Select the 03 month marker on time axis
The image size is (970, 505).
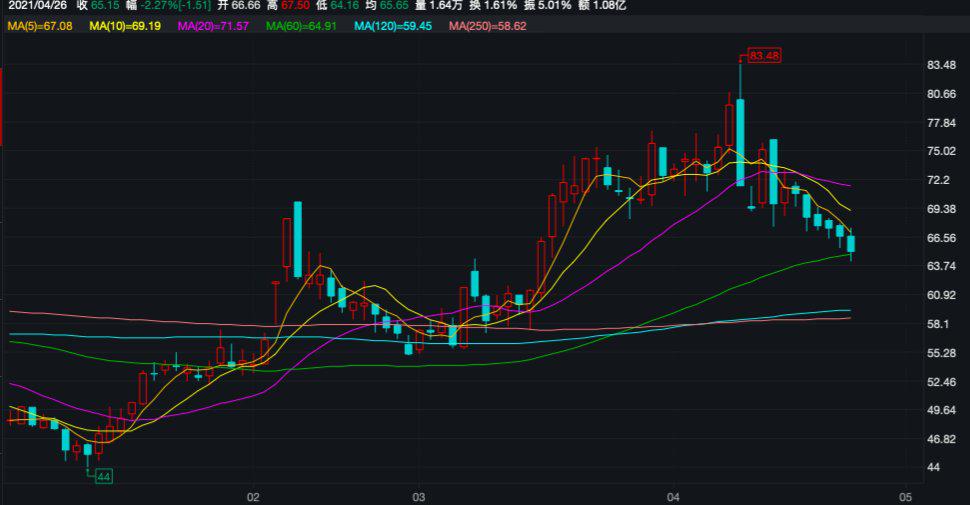pos(419,497)
